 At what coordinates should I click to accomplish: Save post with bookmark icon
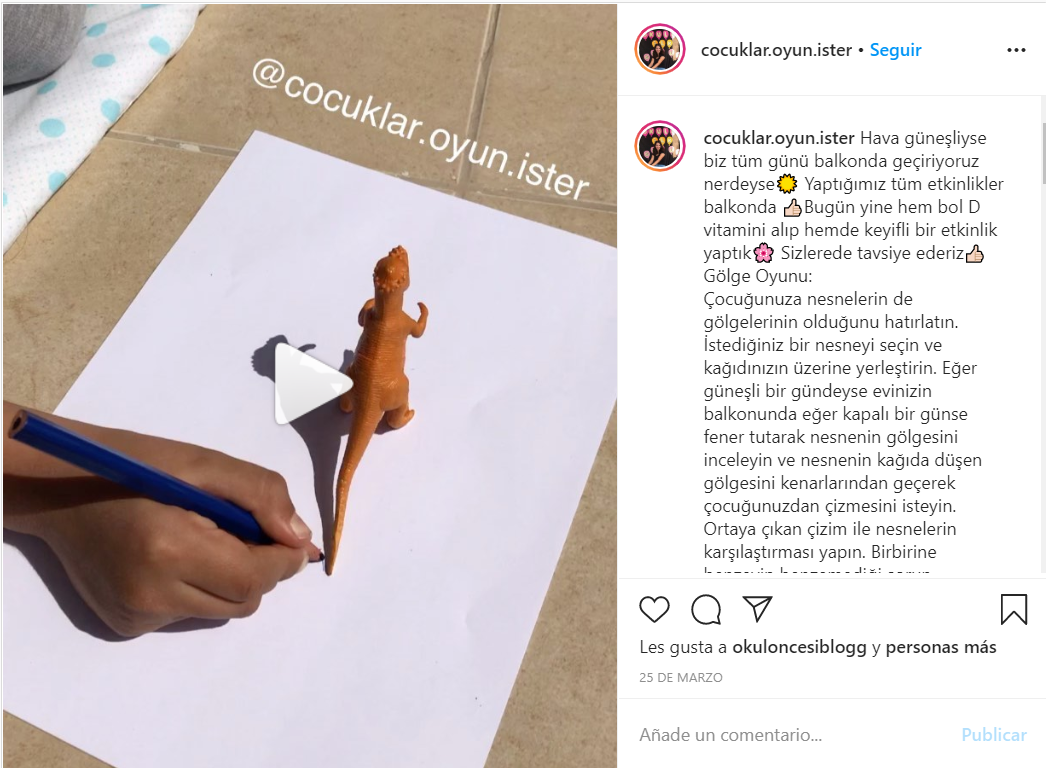pyautogui.click(x=1013, y=609)
